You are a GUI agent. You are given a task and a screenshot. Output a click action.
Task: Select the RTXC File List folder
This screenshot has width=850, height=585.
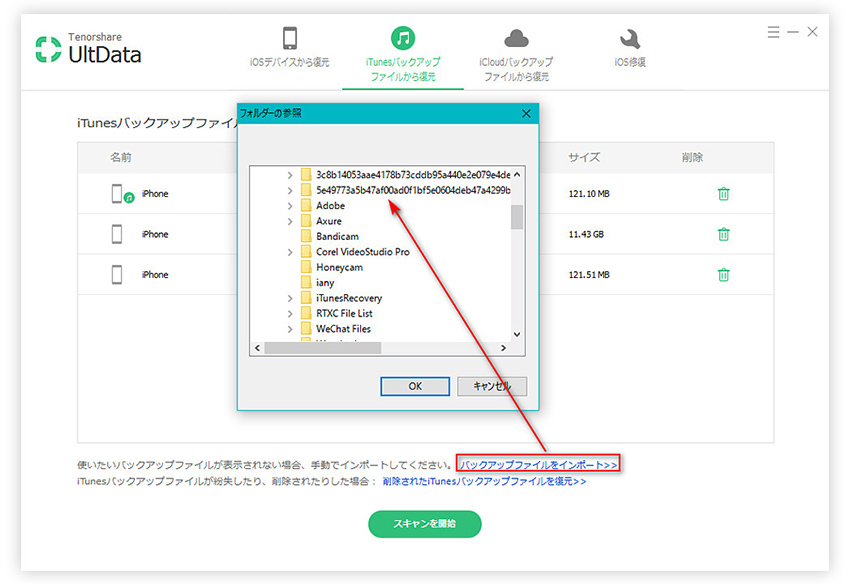tap(337, 313)
